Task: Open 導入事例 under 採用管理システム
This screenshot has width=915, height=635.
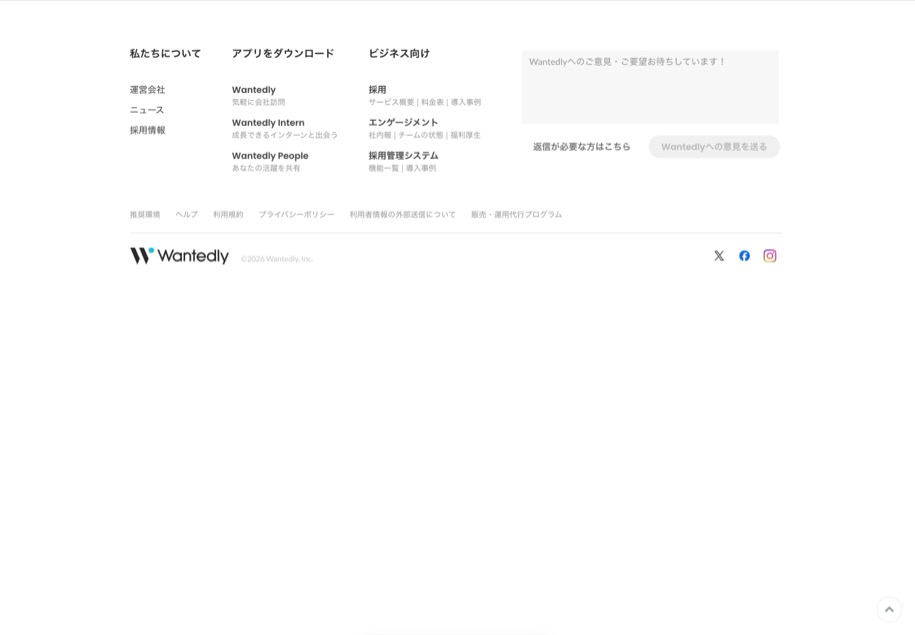Action: coord(421,168)
